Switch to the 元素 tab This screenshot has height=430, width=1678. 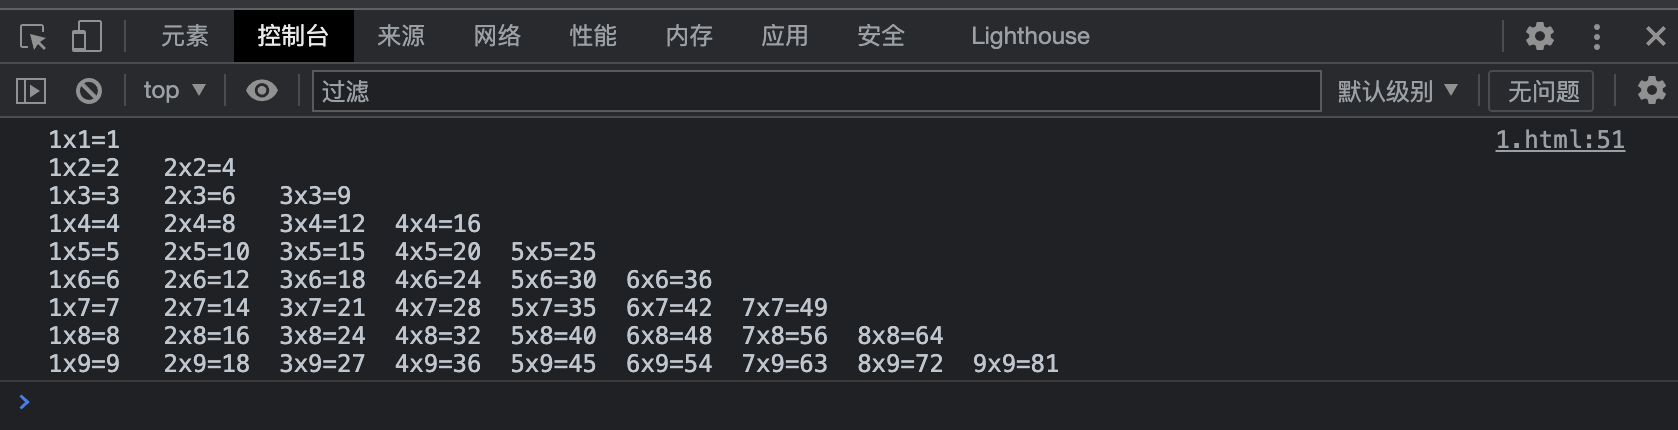[185, 36]
